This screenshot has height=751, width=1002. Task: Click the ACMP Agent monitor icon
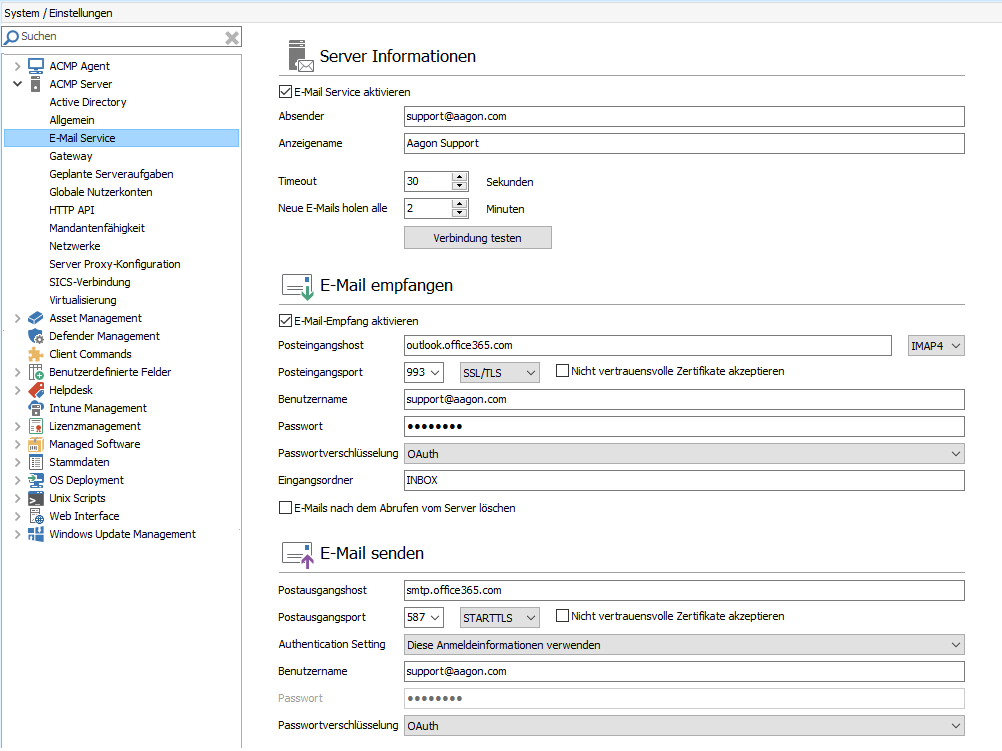[x=36, y=66]
